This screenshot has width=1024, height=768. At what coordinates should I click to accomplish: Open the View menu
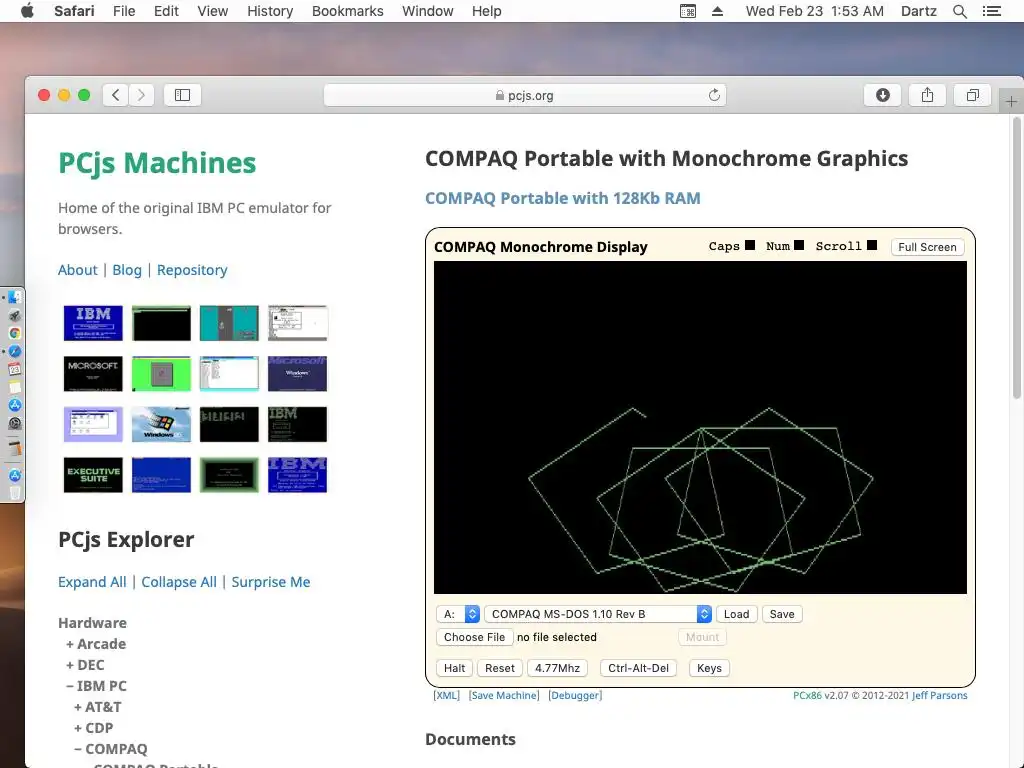[x=212, y=11]
